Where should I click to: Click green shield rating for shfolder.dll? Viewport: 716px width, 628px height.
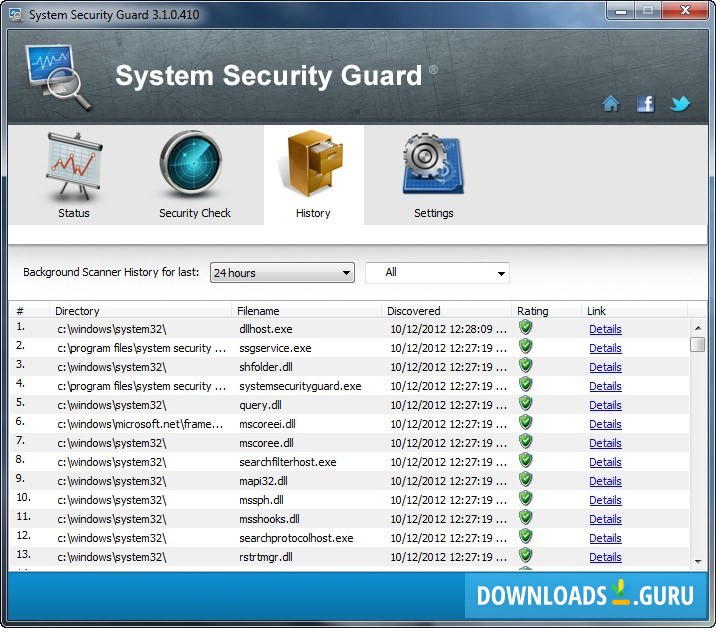pyautogui.click(x=526, y=366)
